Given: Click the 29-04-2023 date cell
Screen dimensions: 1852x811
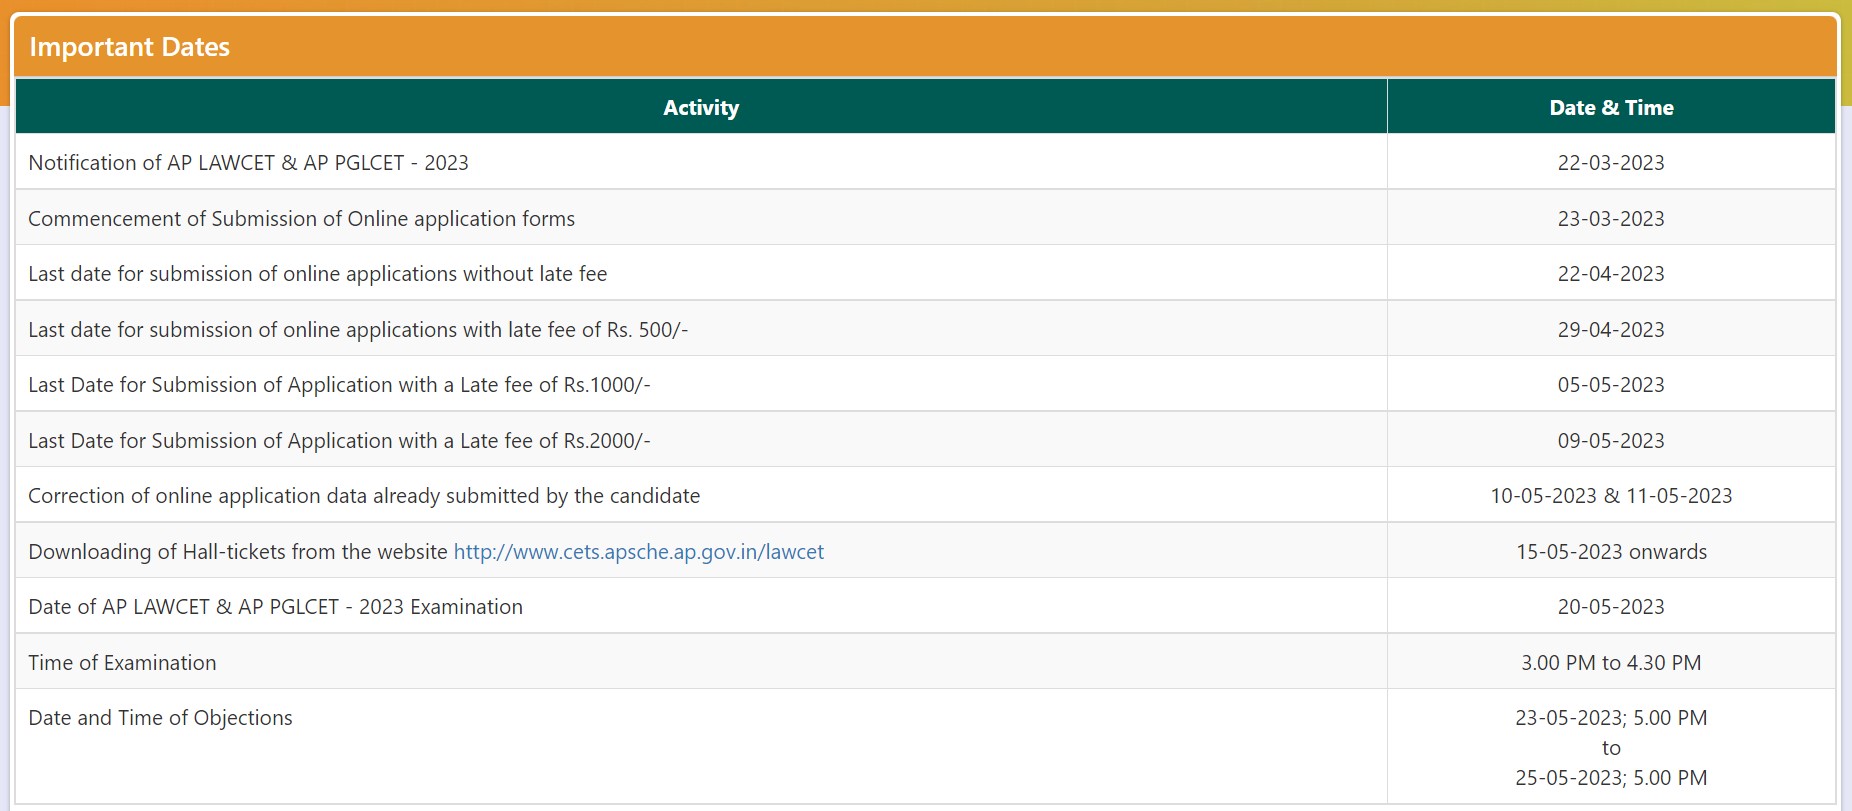Looking at the screenshot, I should [1610, 330].
